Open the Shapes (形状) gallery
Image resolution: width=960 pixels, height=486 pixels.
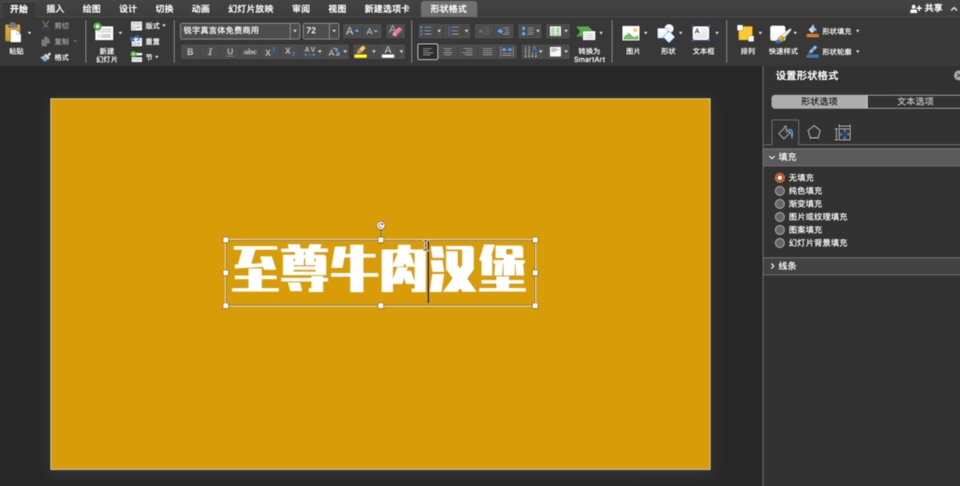pos(667,42)
